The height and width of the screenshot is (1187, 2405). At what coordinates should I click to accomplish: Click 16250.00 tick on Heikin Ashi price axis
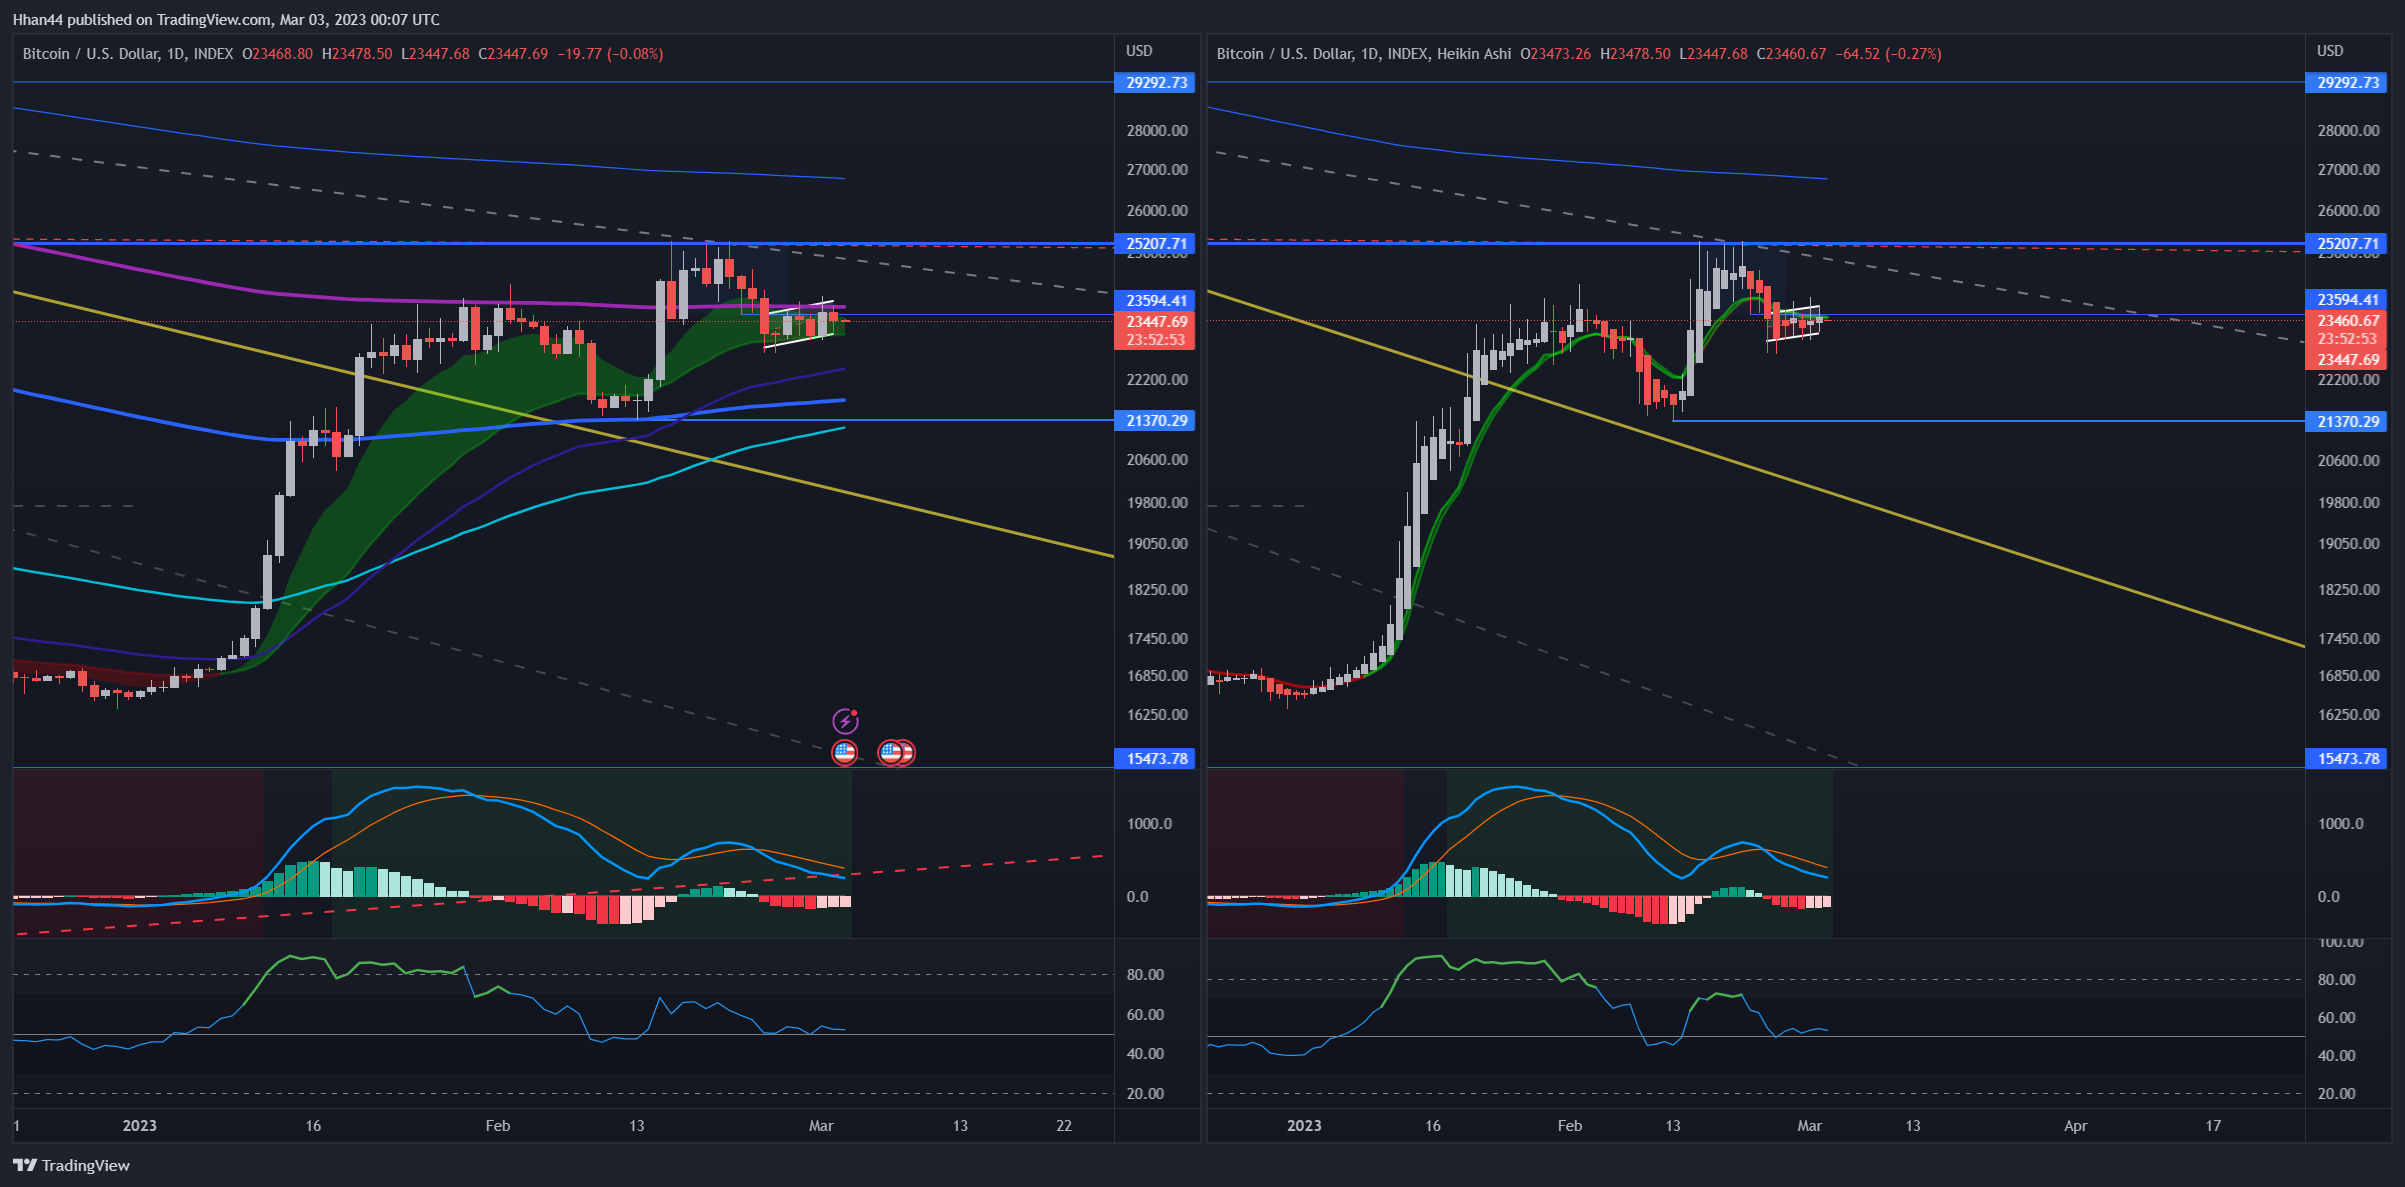pos(2349,715)
